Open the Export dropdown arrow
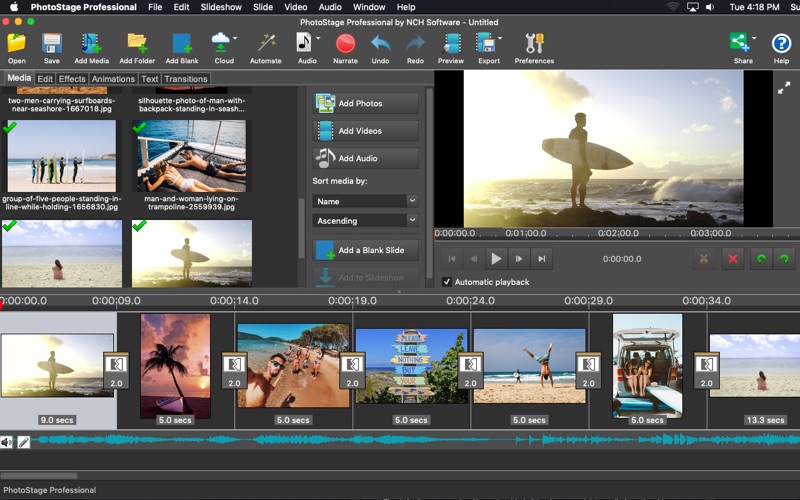 point(500,40)
